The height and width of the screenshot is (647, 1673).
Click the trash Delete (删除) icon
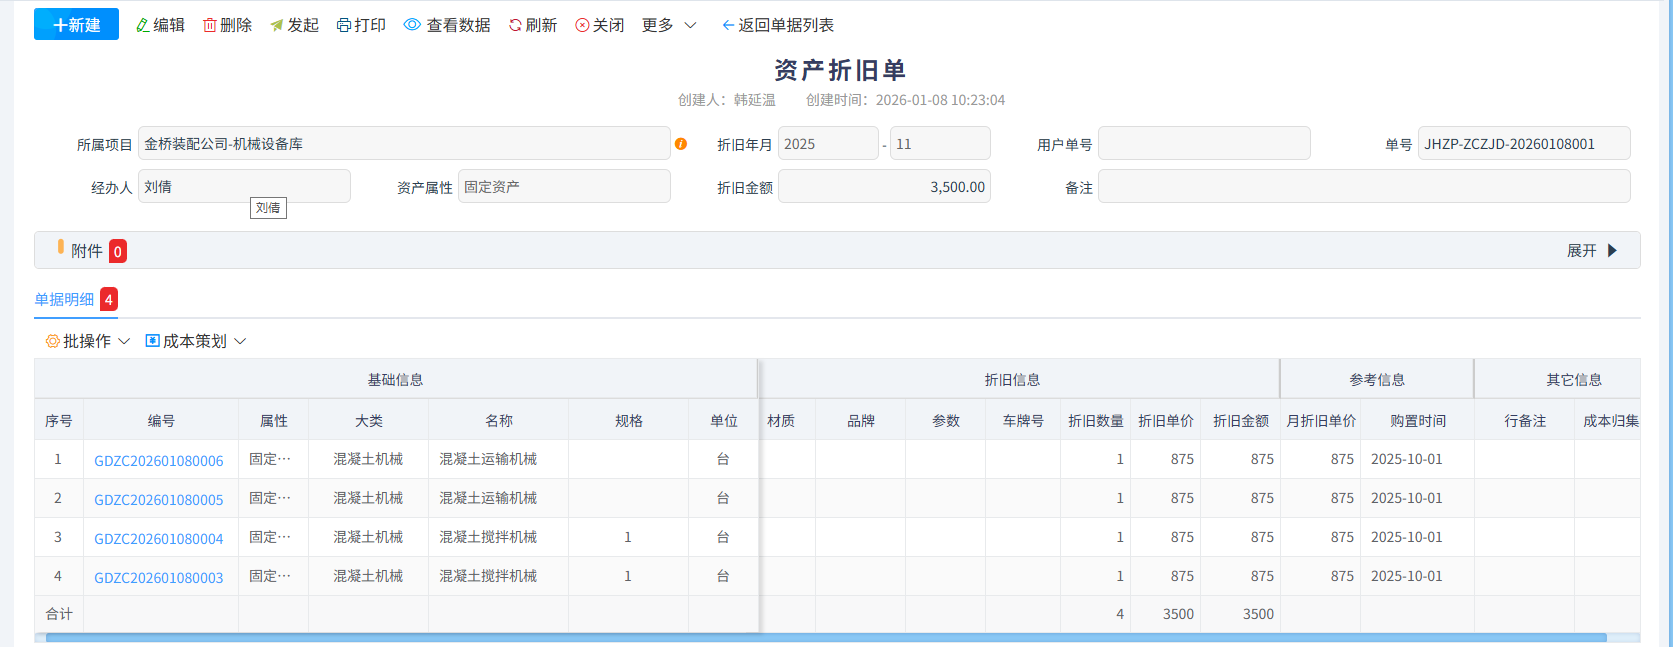click(x=210, y=25)
